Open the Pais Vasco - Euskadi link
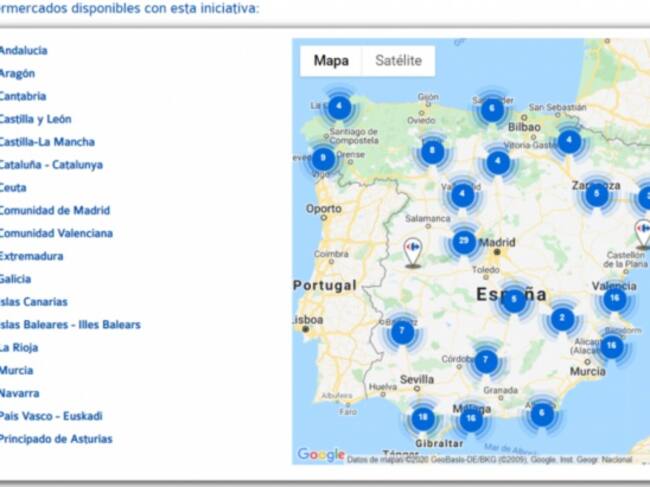Viewport: 650px width, 487px height. (51, 416)
